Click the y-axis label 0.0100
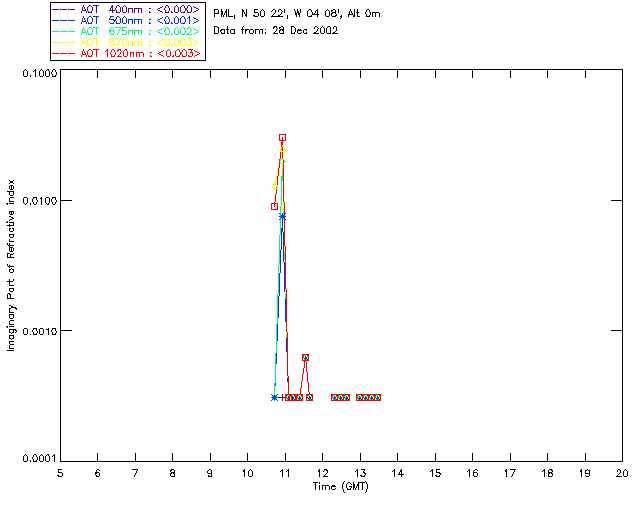This screenshot has height=512, width=640. click(40, 201)
